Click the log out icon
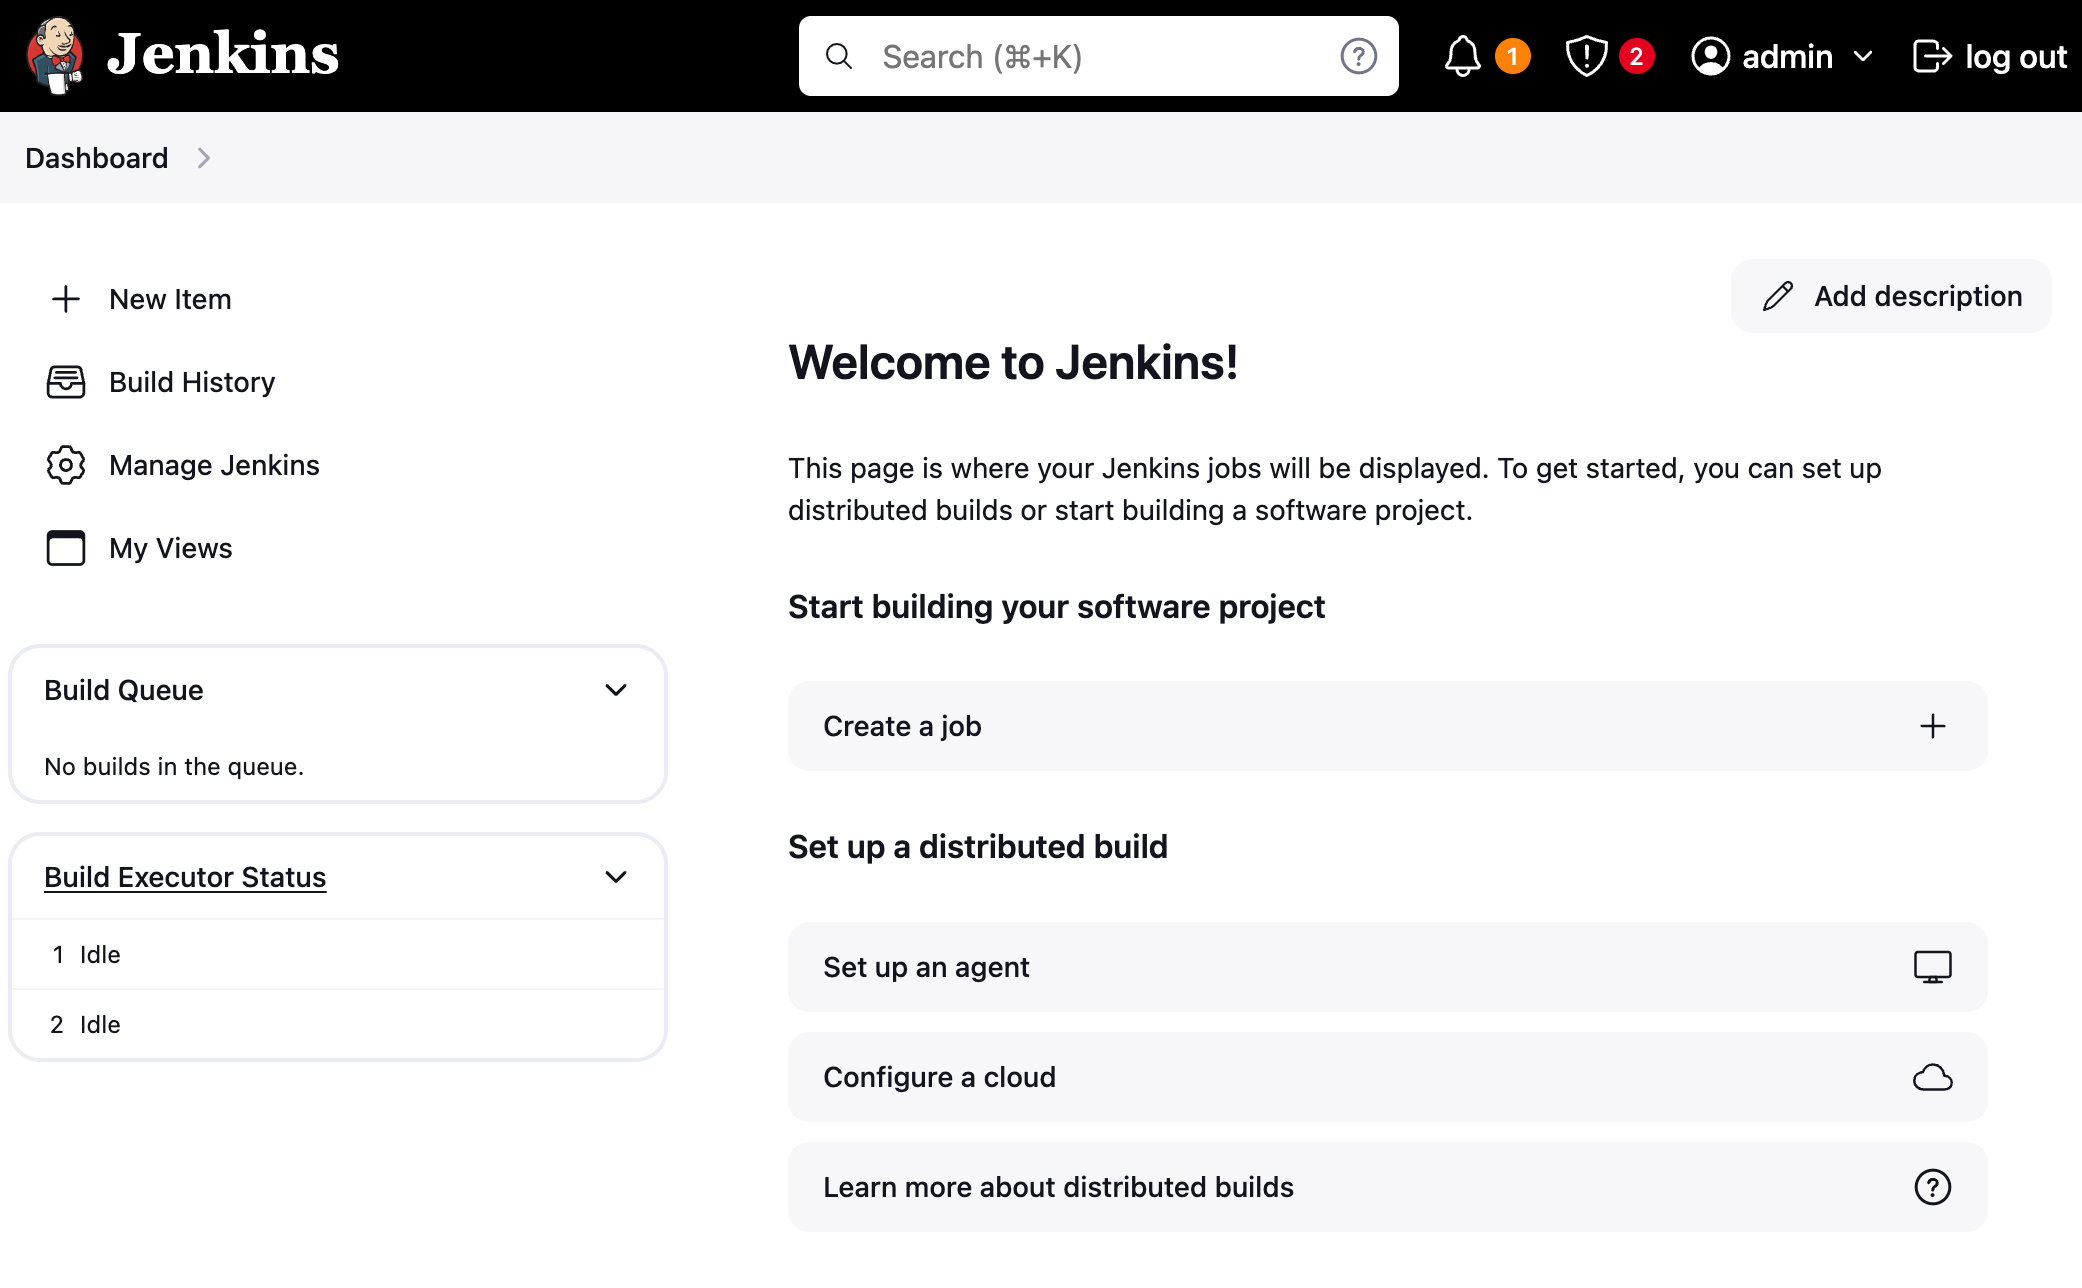This screenshot has width=2082, height=1288. pos(1932,56)
